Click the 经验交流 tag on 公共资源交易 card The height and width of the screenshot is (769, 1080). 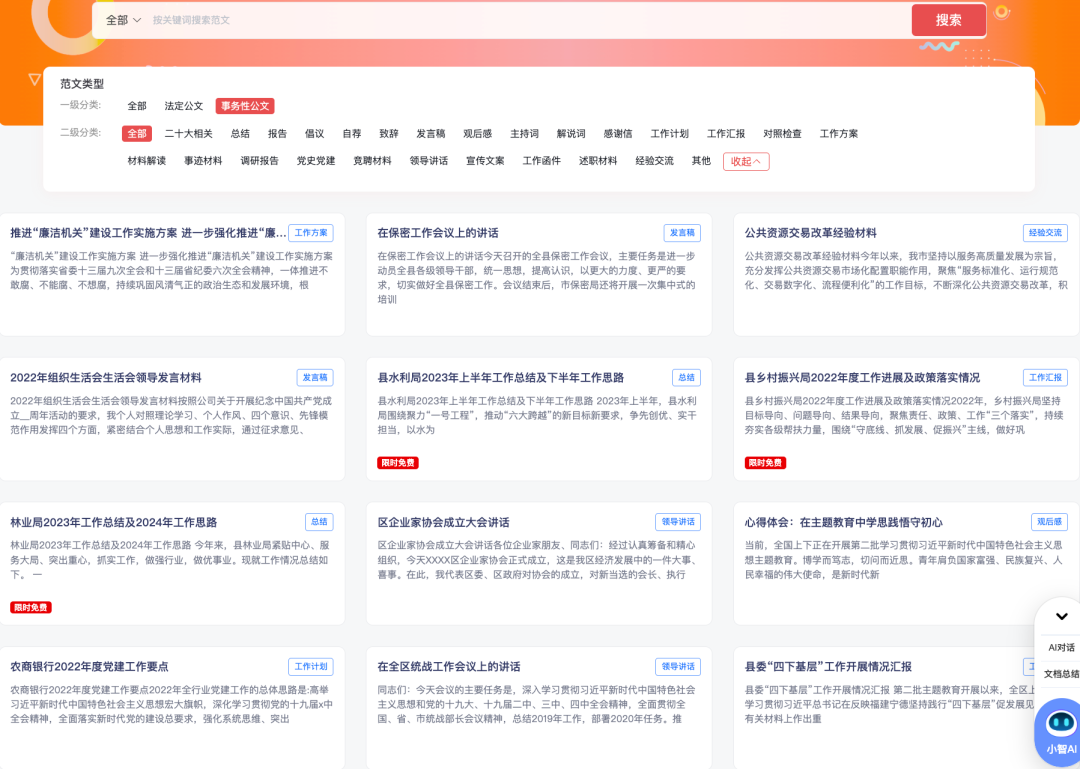(1047, 232)
